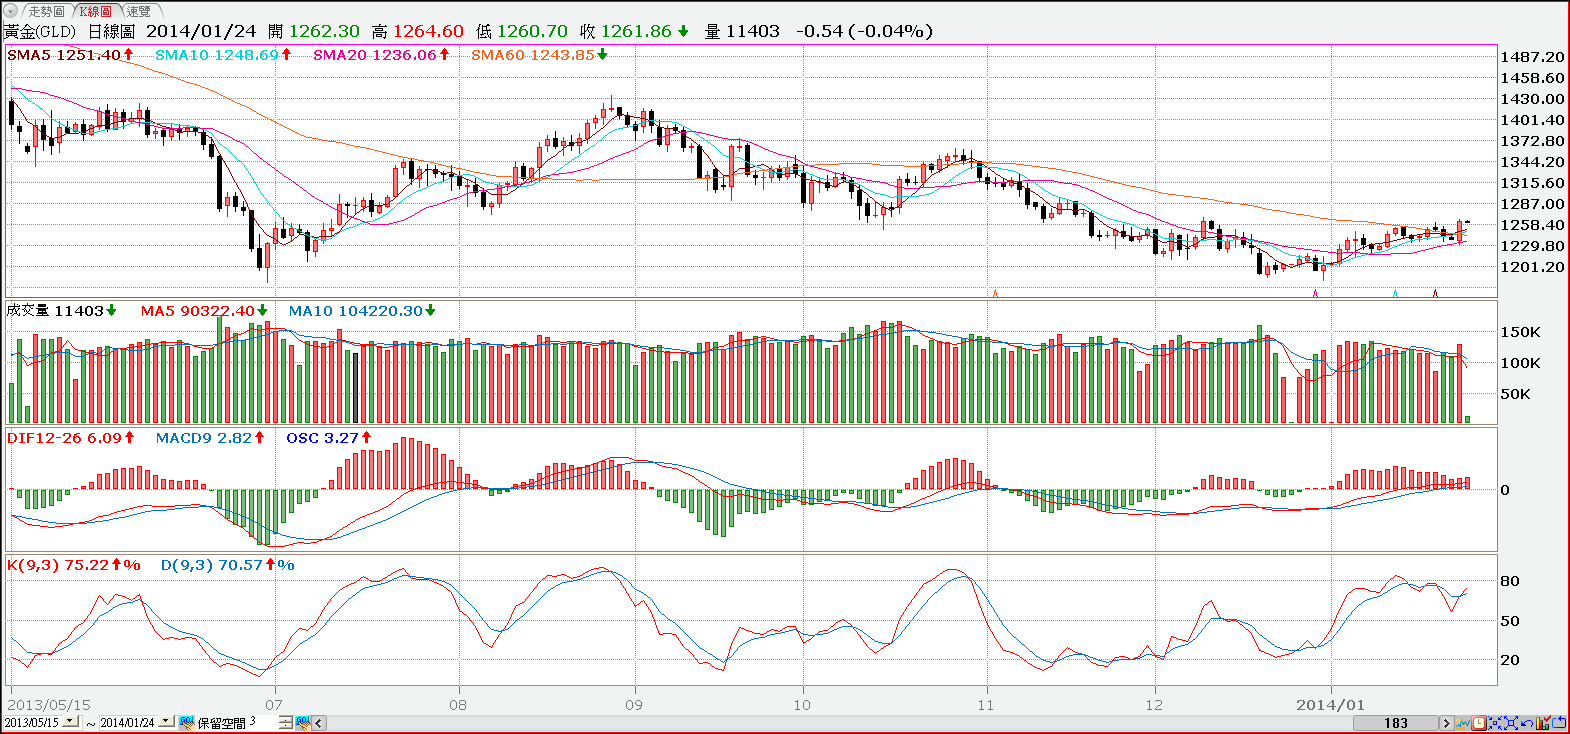The height and width of the screenshot is (734, 1570).
Task: Click the orange marker triangle near November
Action: [x=995, y=293]
